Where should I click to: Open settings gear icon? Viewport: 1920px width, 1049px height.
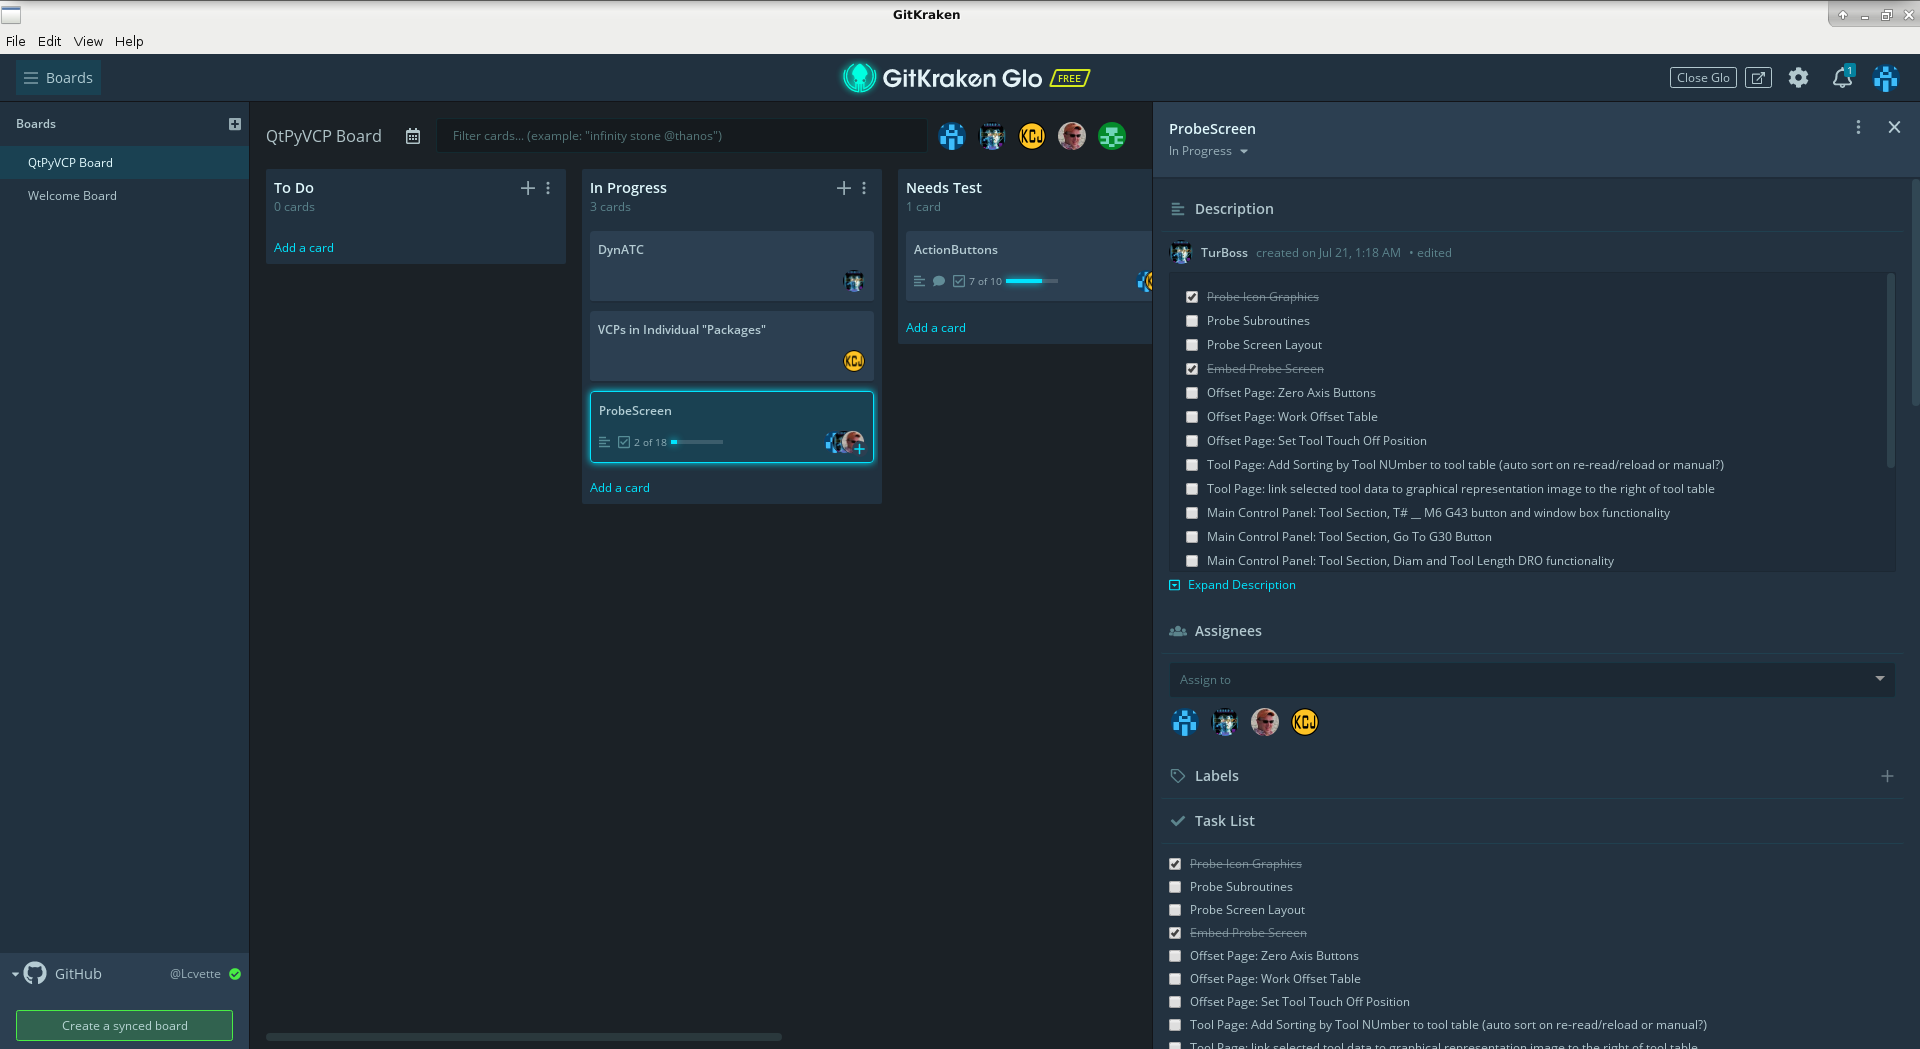click(1798, 78)
